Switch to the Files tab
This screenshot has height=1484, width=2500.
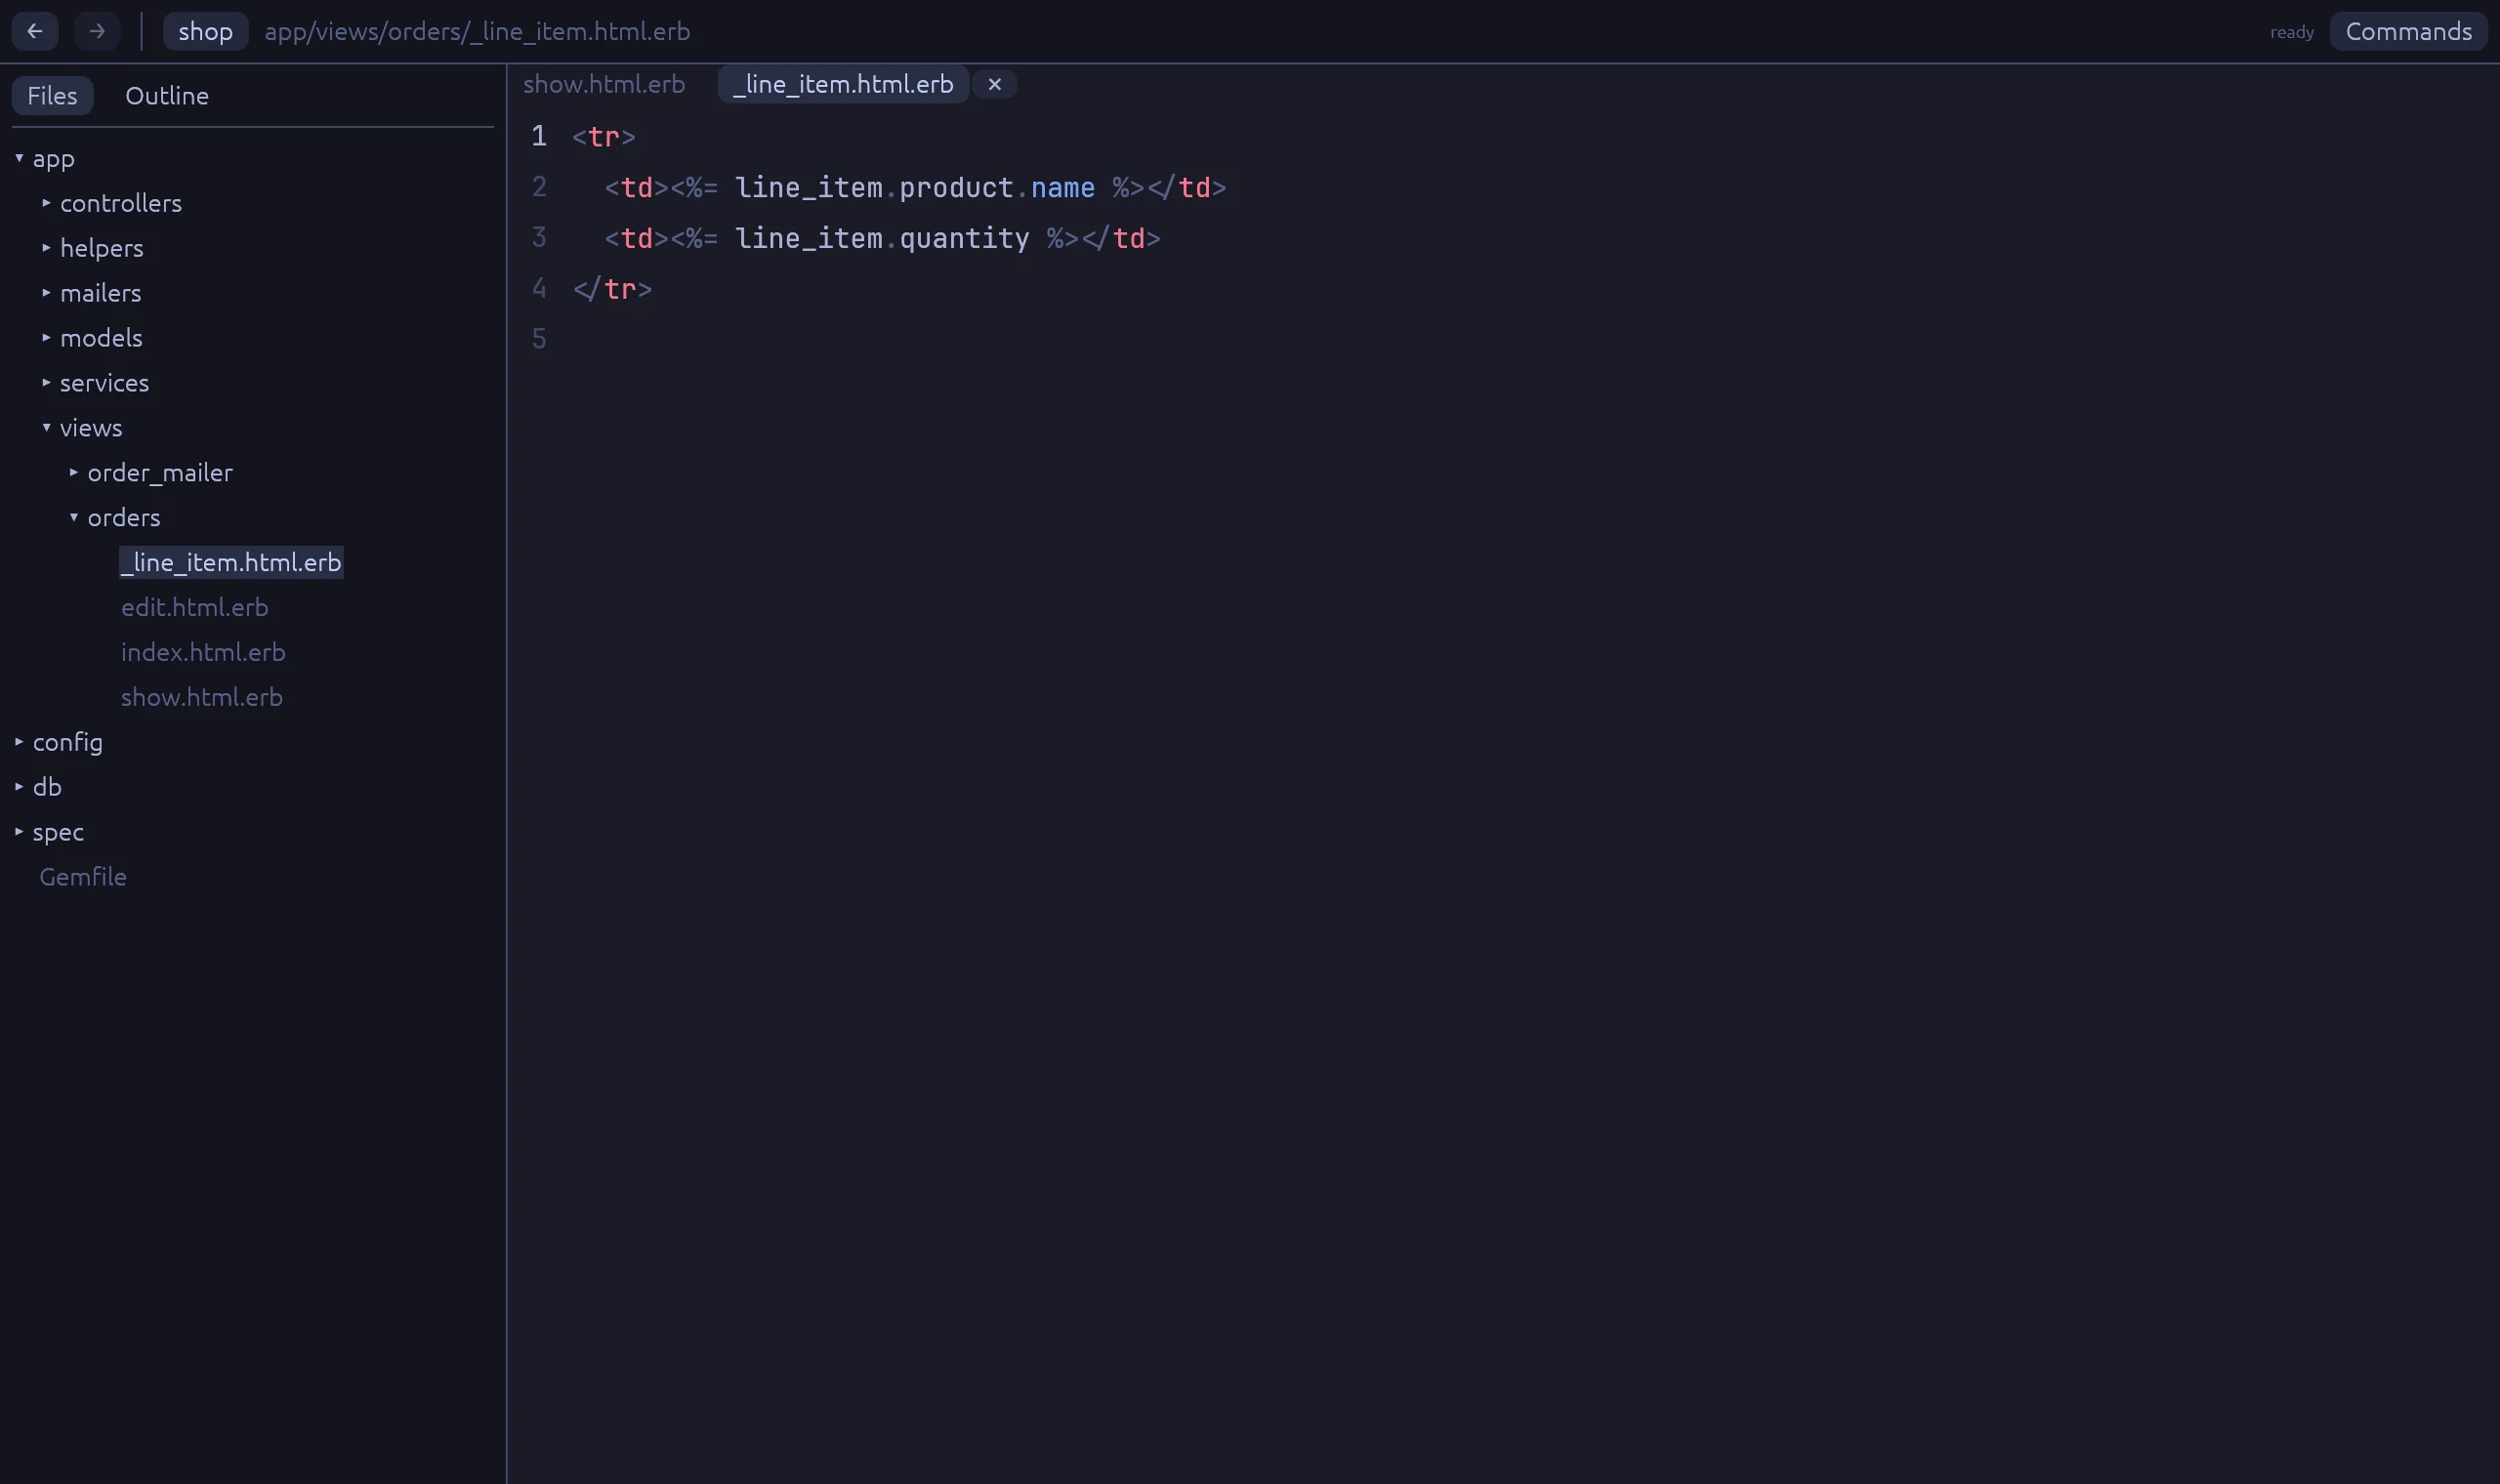pos(52,95)
